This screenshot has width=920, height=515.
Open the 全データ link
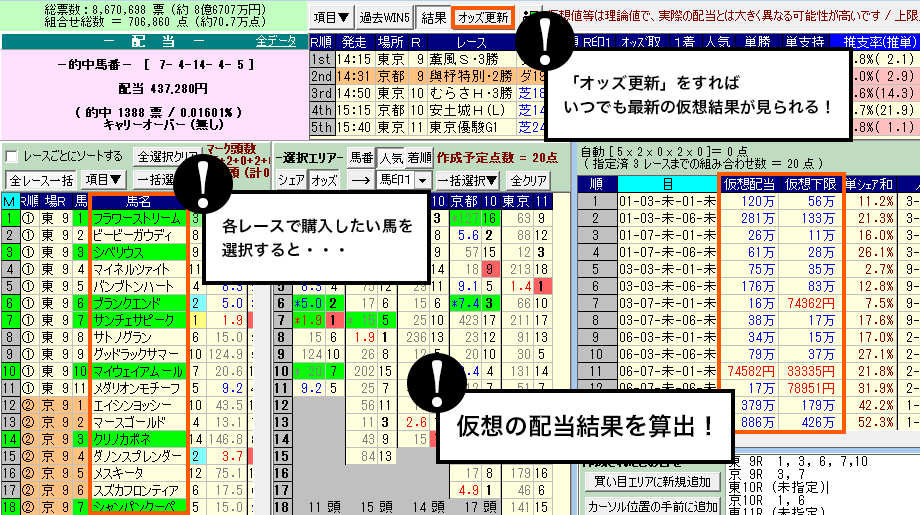(276, 42)
